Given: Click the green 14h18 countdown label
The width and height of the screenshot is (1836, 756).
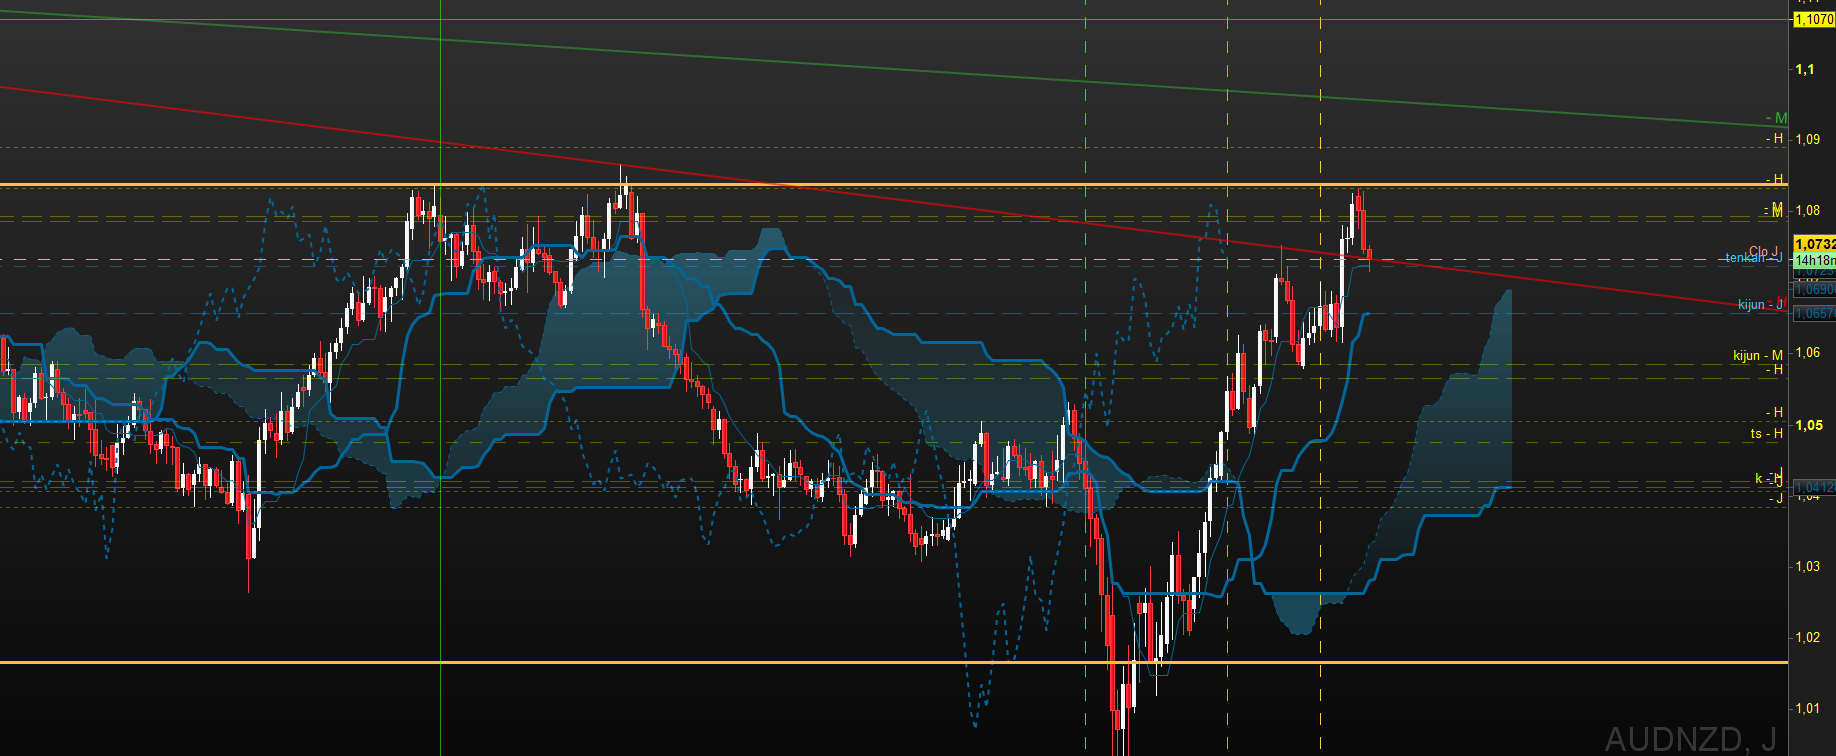Looking at the screenshot, I should [x=1814, y=260].
